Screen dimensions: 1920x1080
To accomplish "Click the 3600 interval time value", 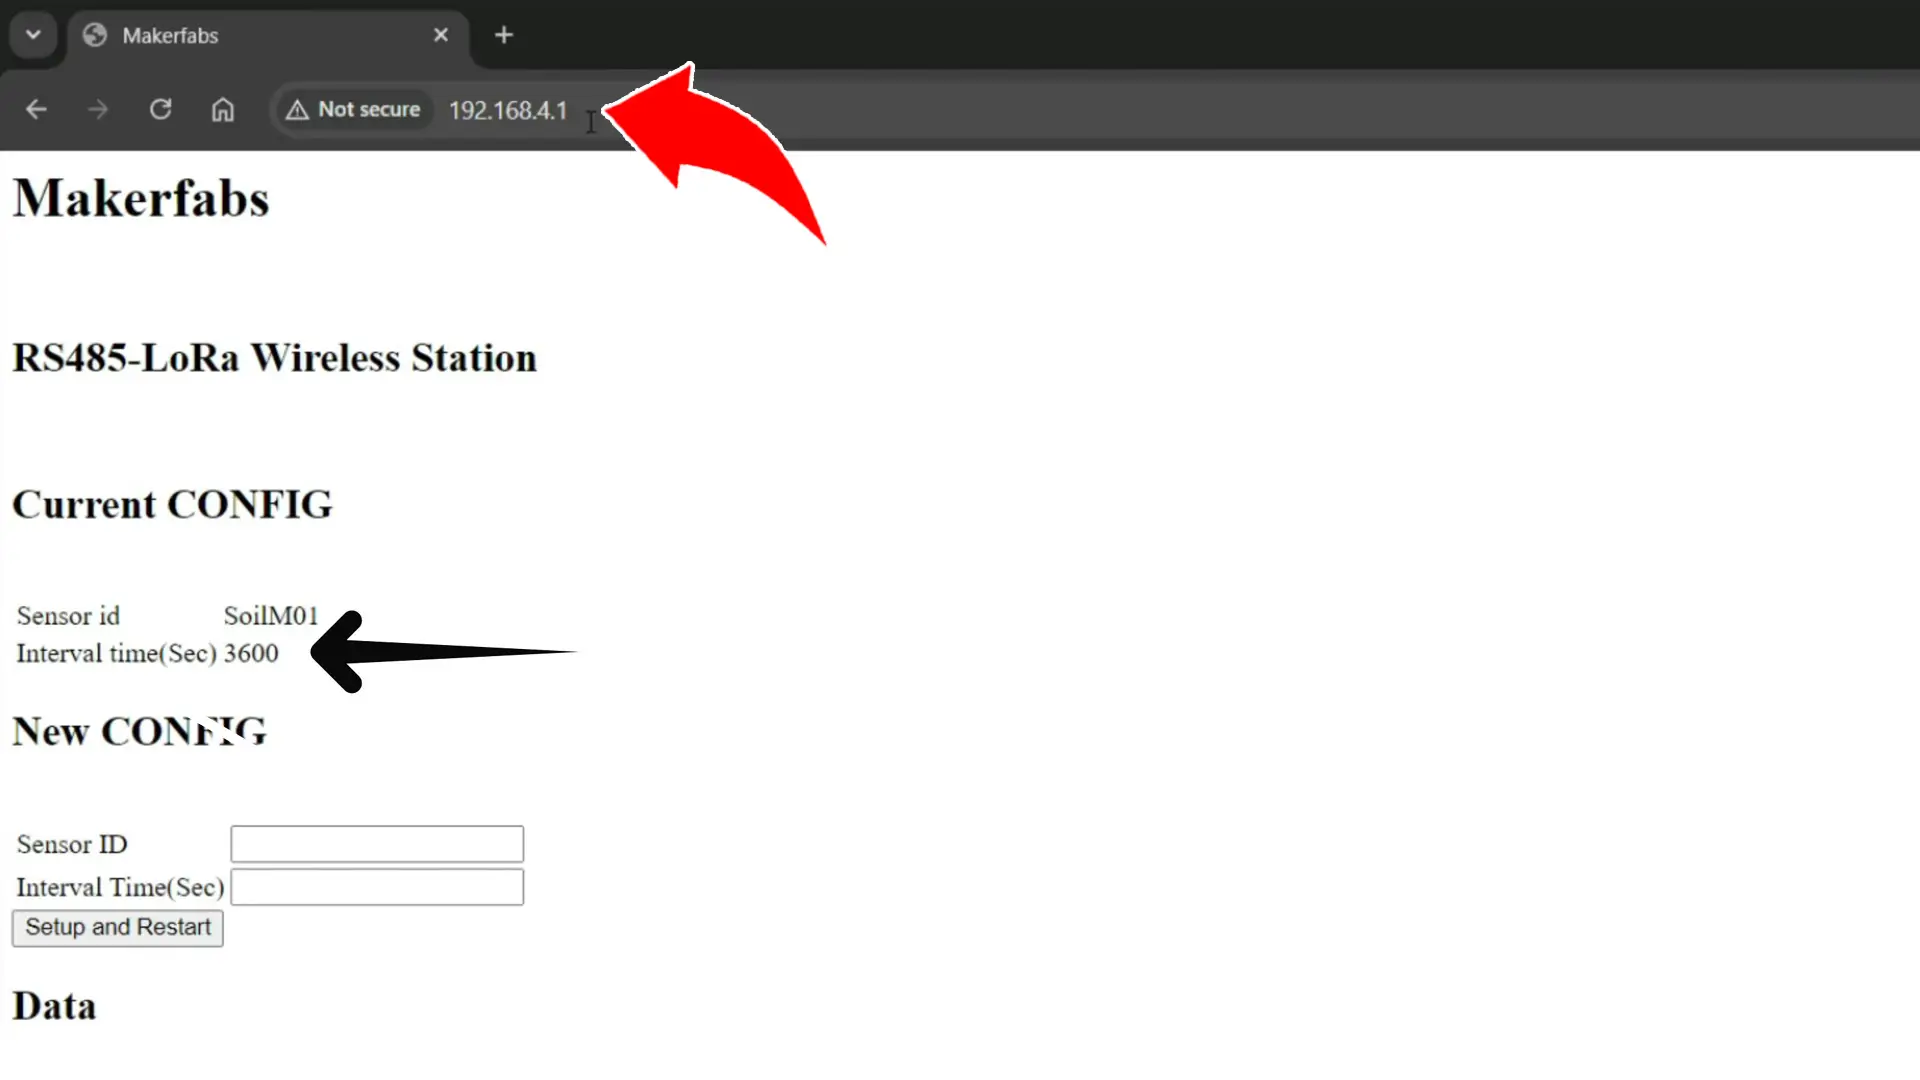I will point(251,653).
